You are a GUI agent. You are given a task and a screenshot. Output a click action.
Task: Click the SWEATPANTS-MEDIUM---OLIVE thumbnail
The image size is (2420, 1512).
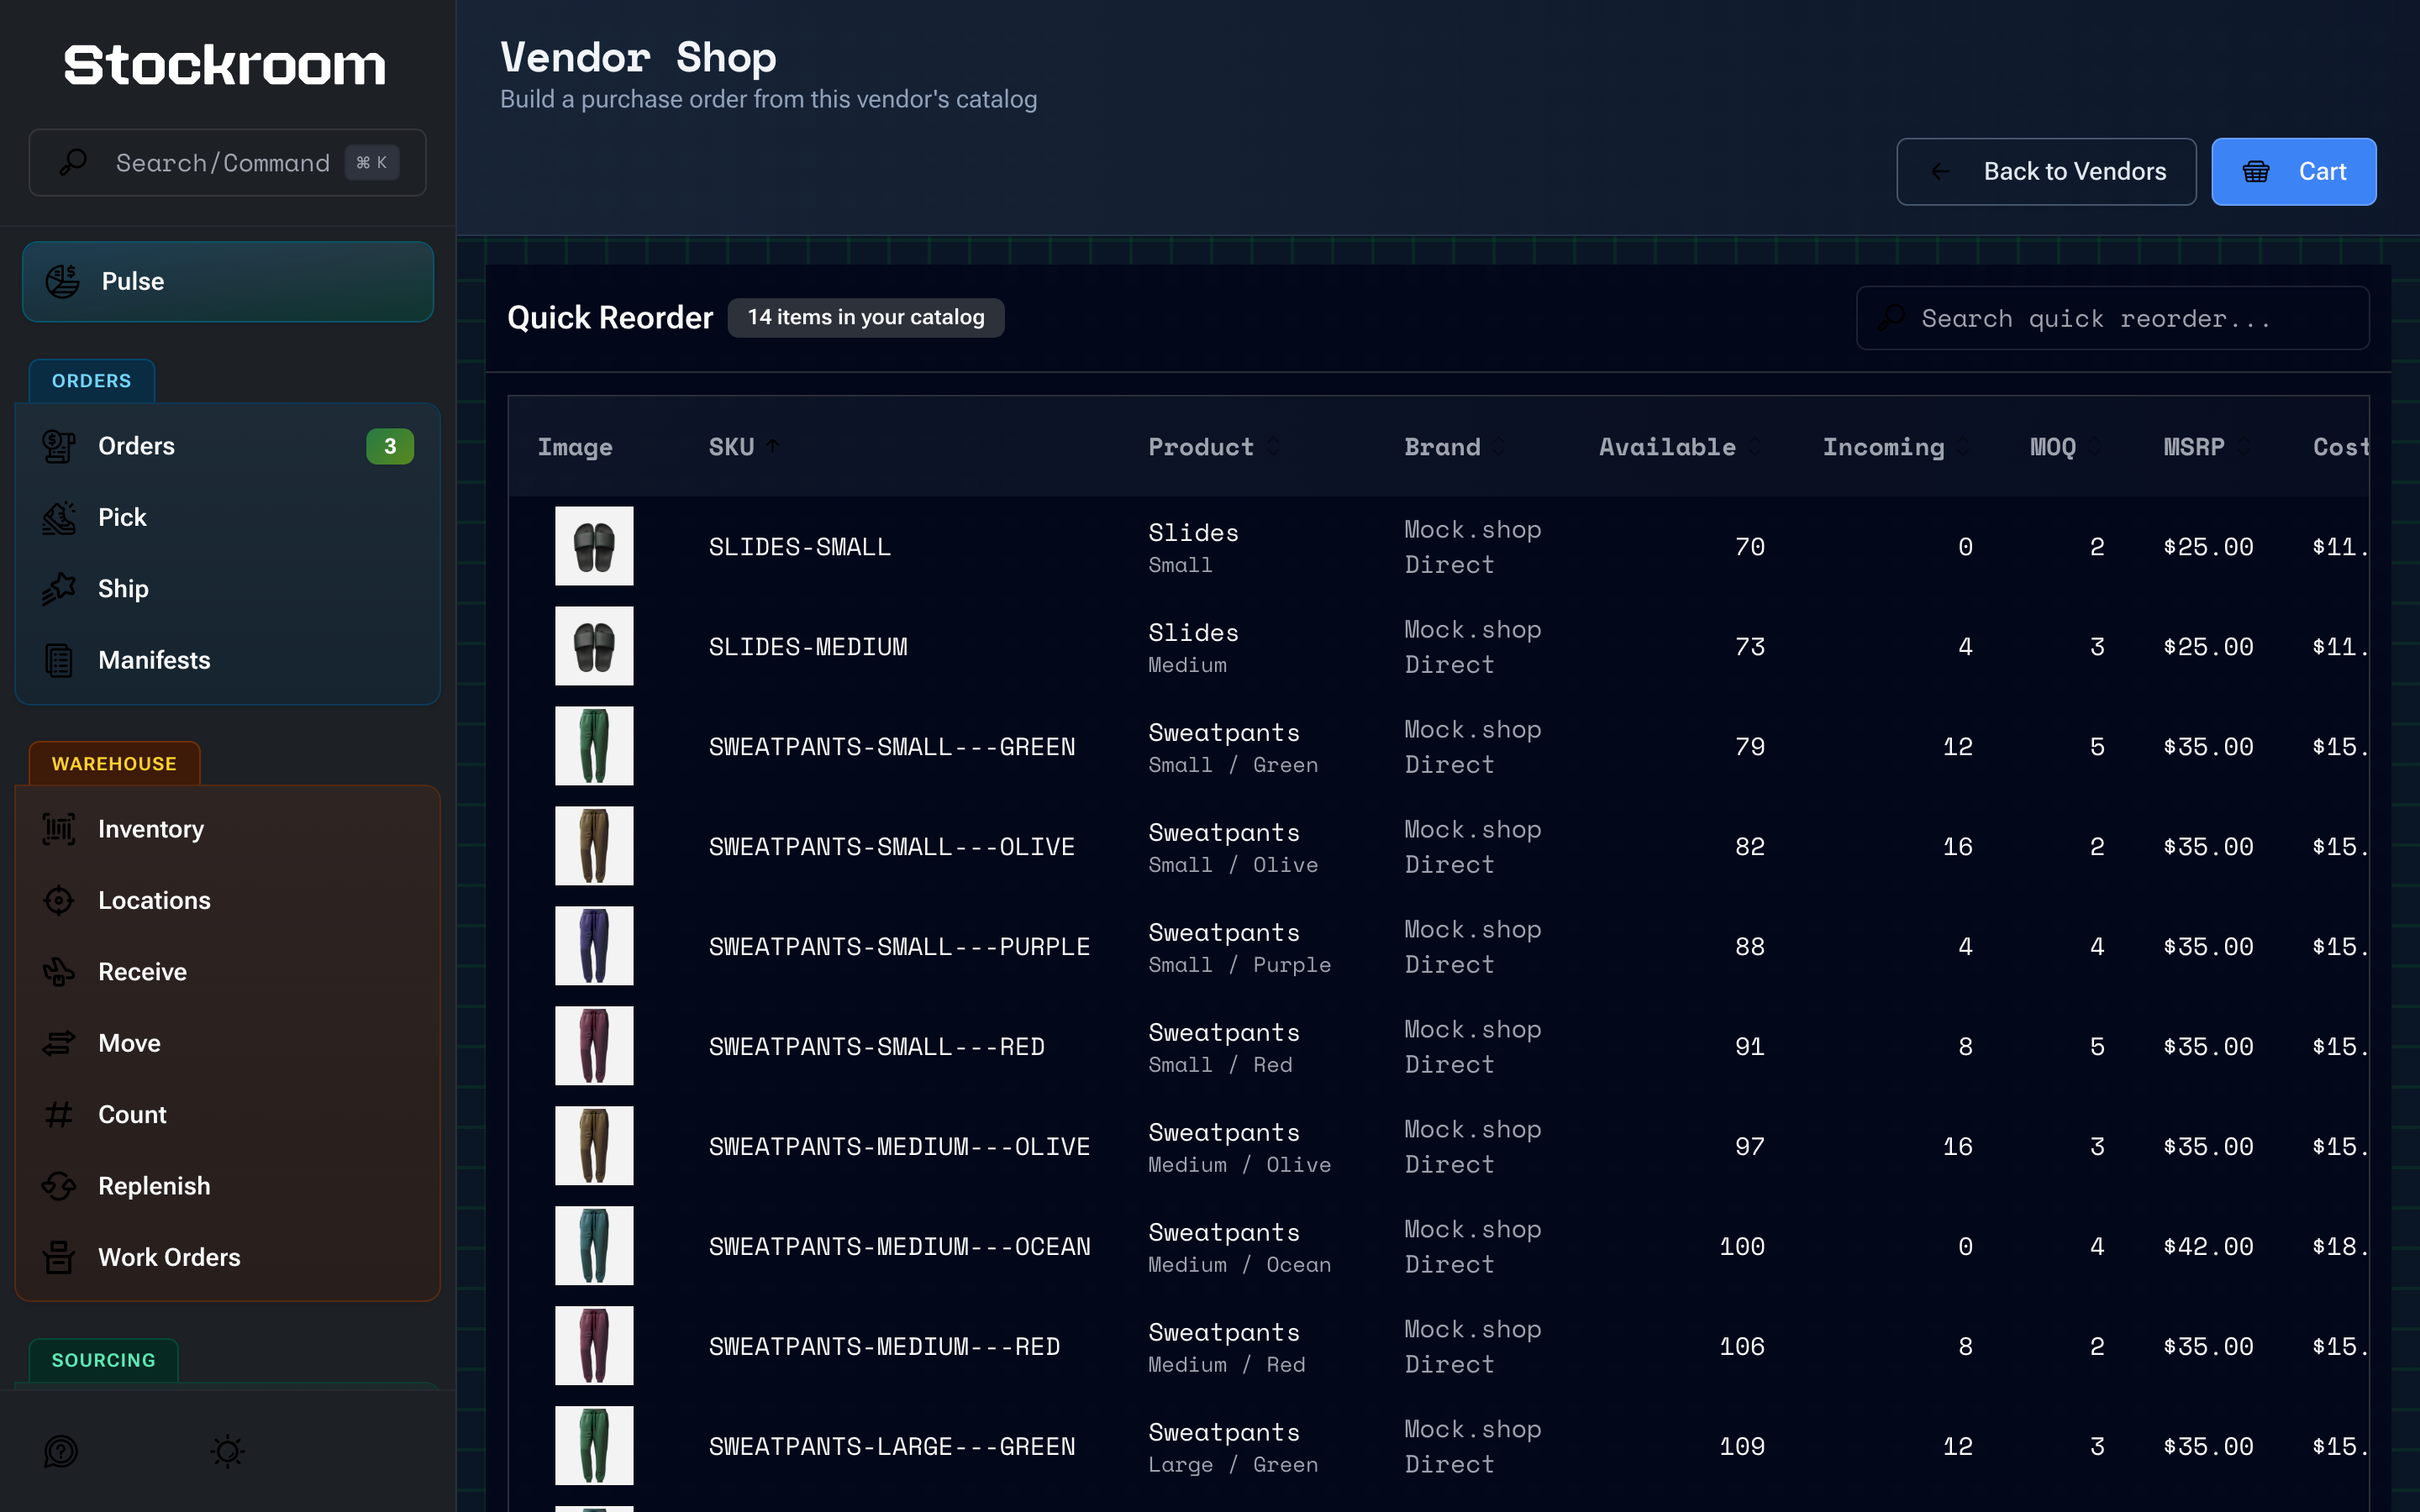pyautogui.click(x=594, y=1146)
